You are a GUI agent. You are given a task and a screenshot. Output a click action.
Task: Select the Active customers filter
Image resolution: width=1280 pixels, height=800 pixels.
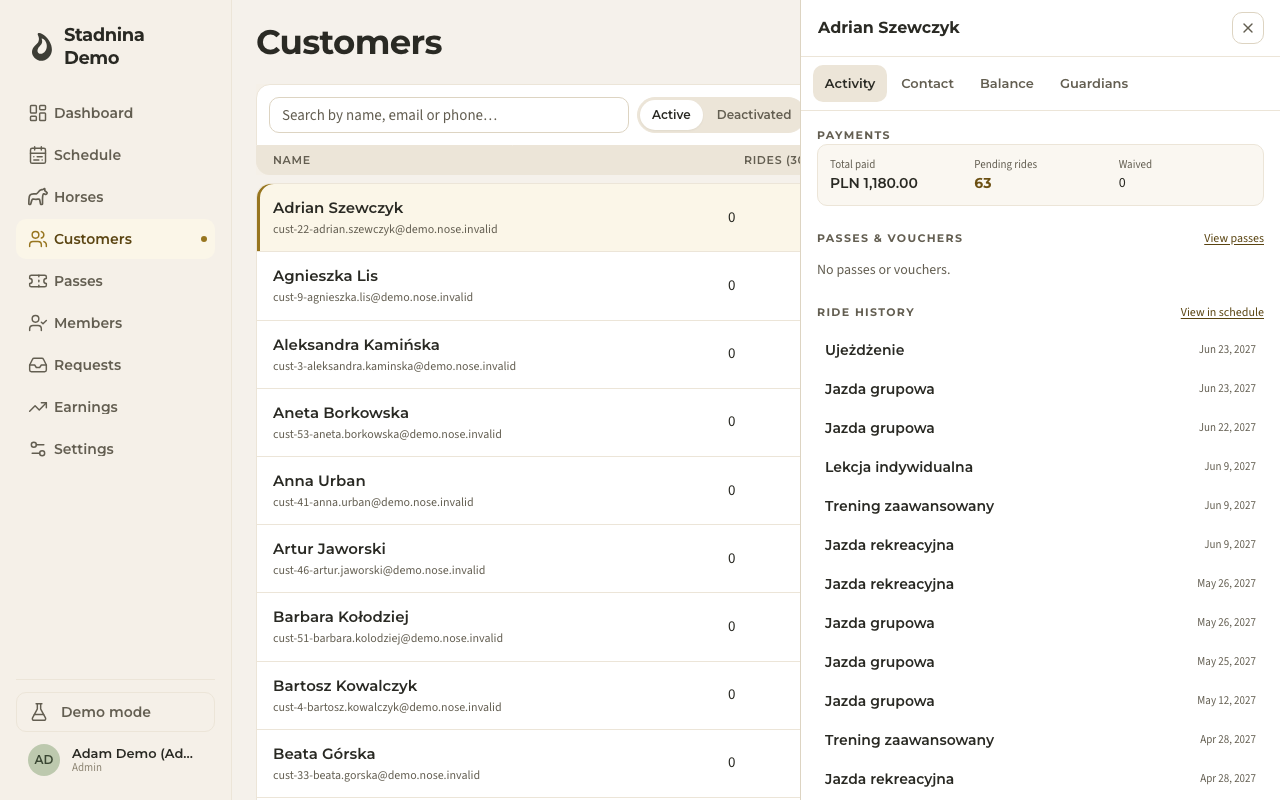tap(671, 115)
